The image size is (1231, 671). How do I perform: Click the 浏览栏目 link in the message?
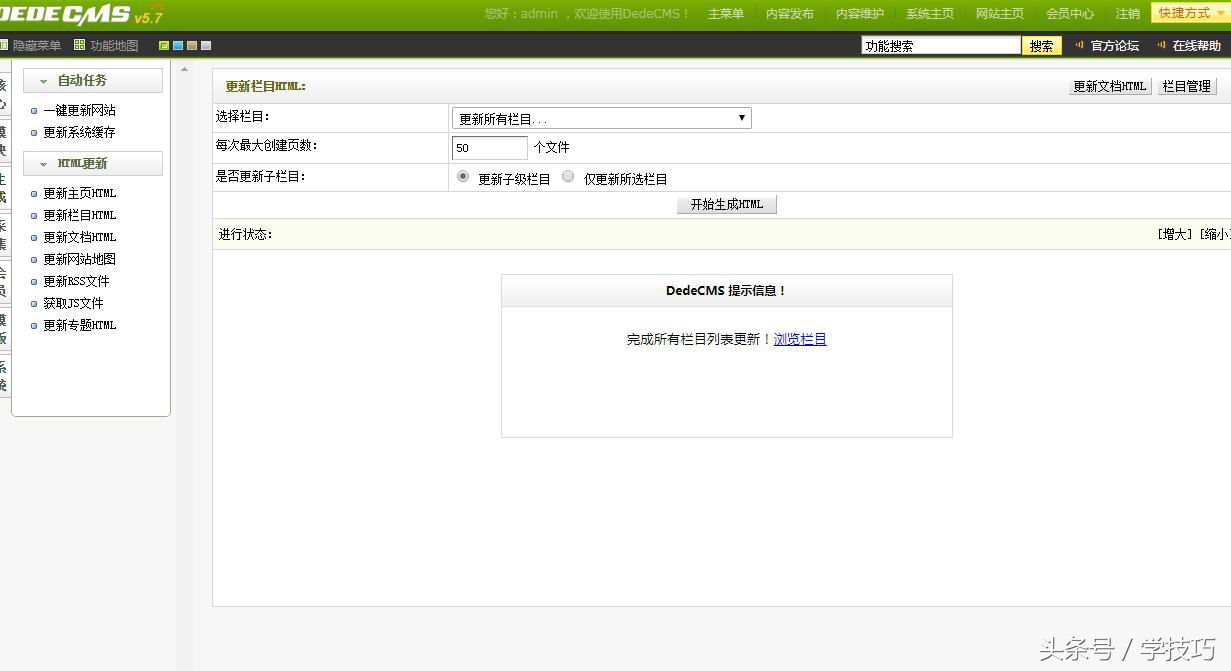800,339
